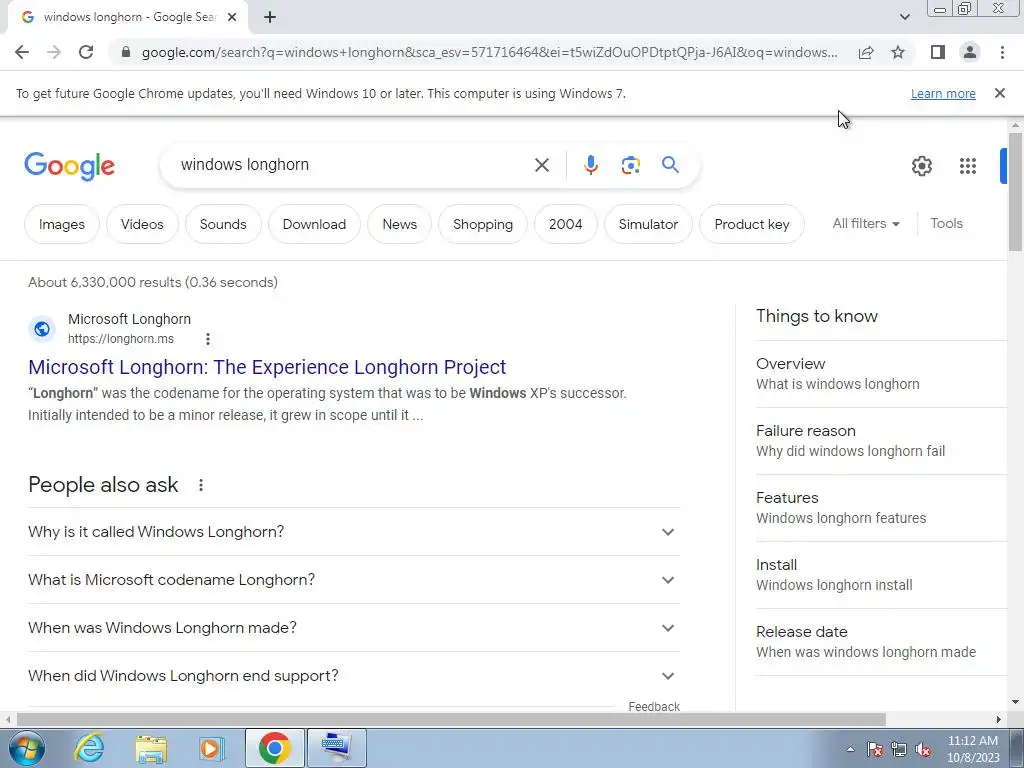
Task: Open Google search settings gear
Action: (x=921, y=166)
